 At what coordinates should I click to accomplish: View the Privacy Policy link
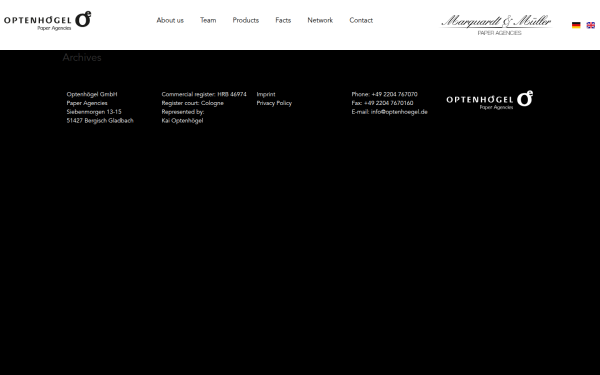274,103
